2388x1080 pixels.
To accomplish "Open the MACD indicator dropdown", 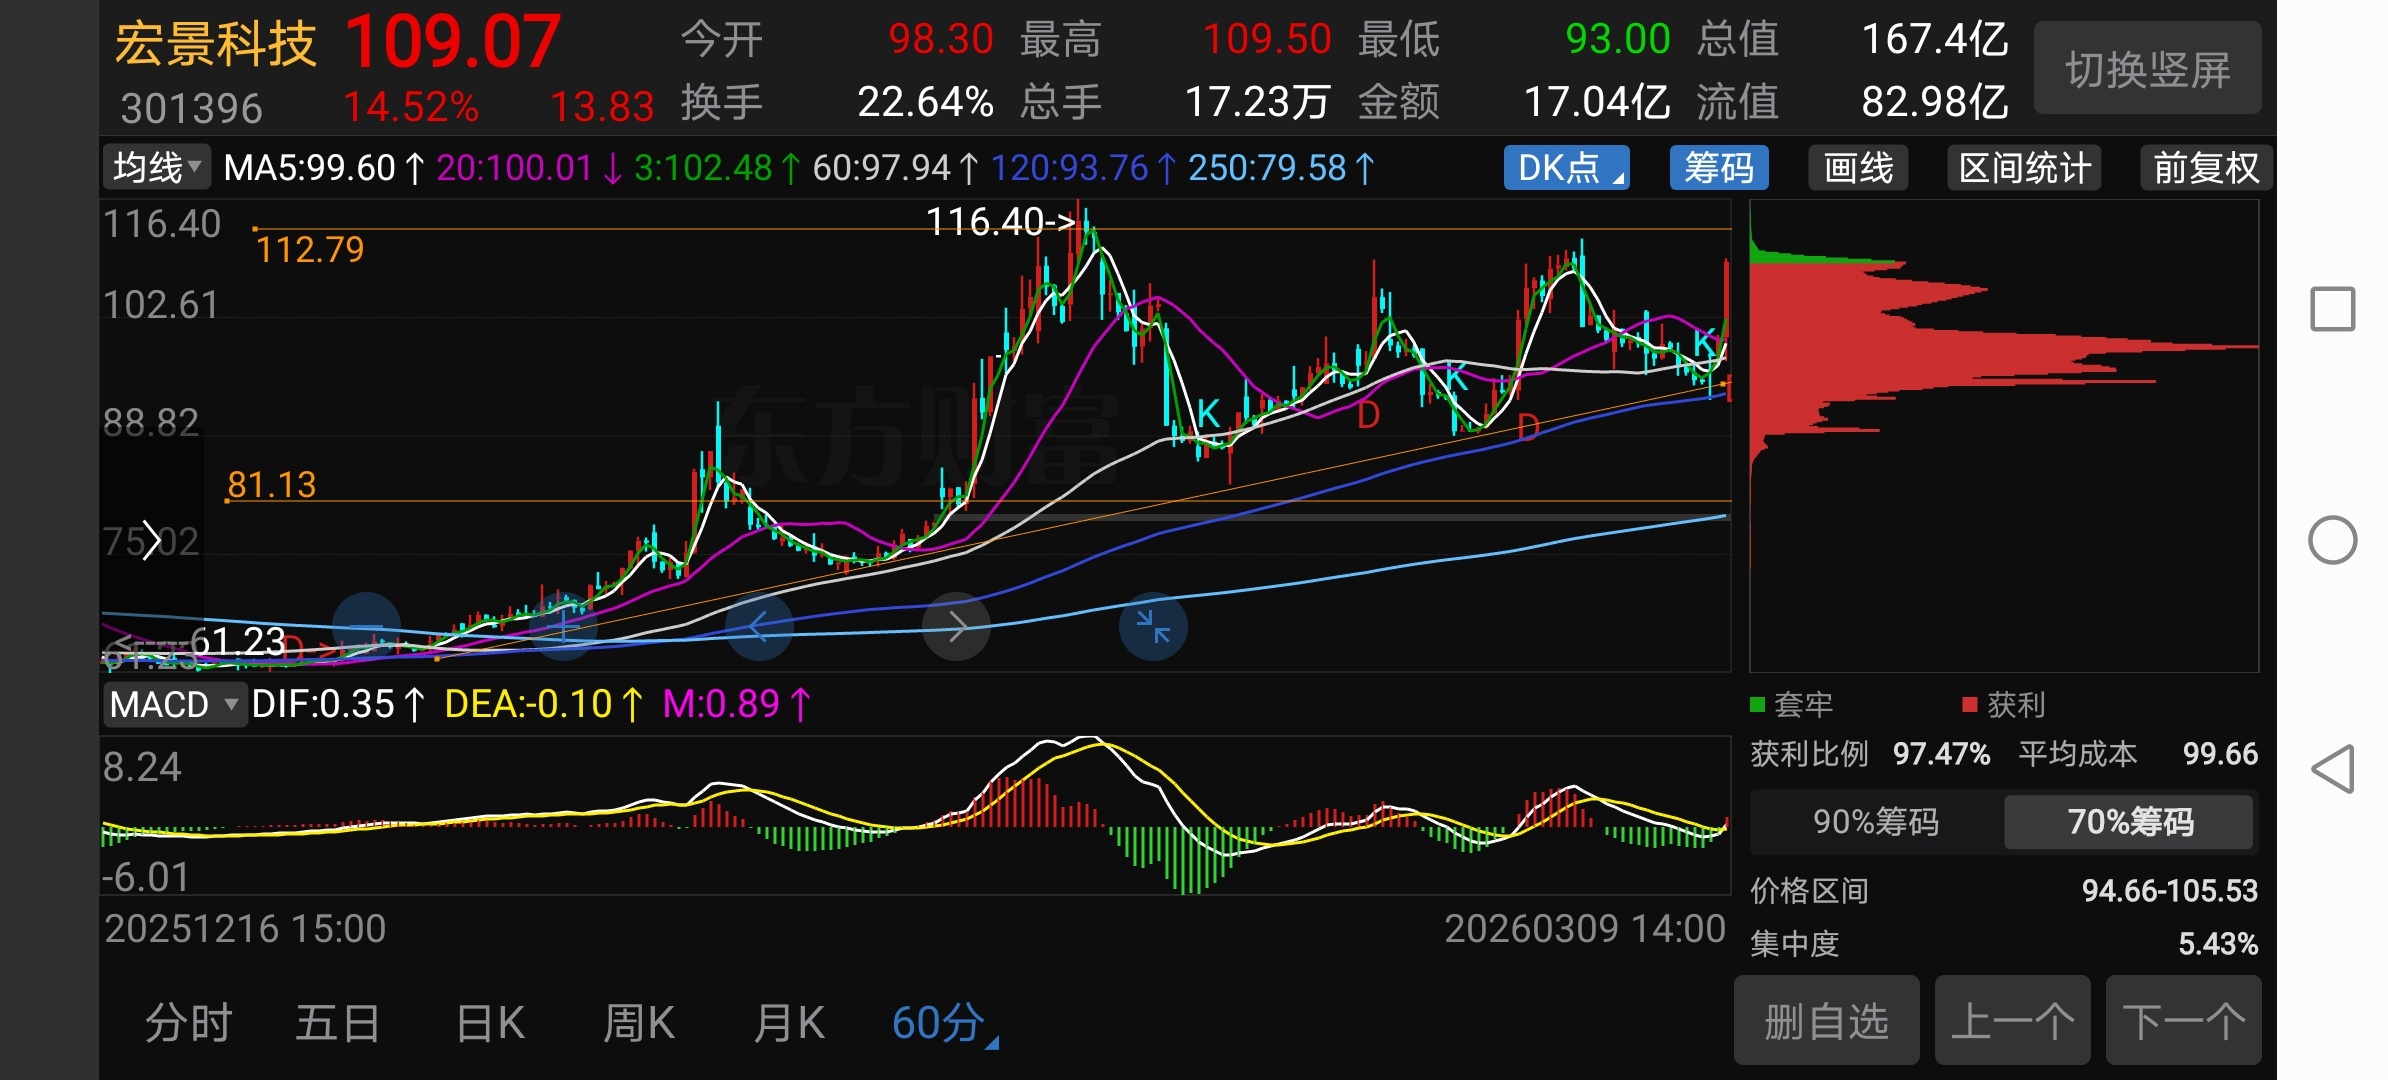I will (174, 704).
